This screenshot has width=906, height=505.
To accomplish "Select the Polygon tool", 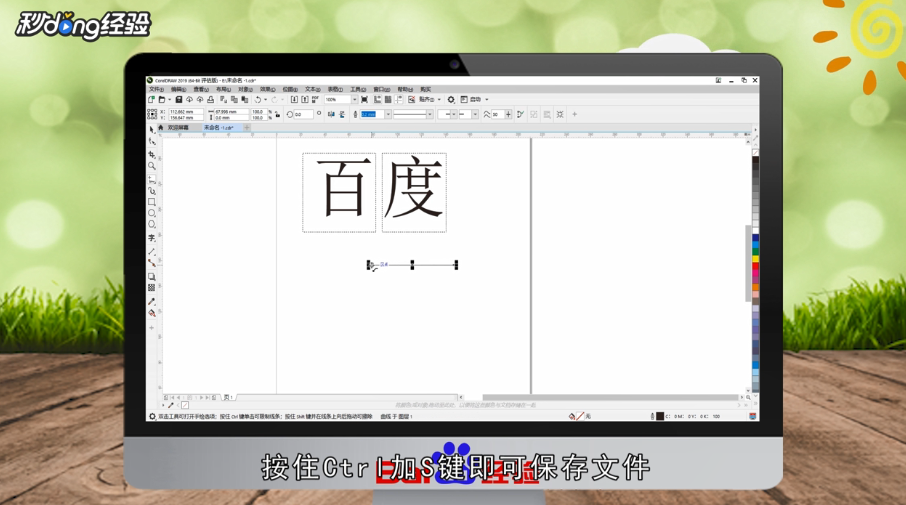I will [x=152, y=224].
